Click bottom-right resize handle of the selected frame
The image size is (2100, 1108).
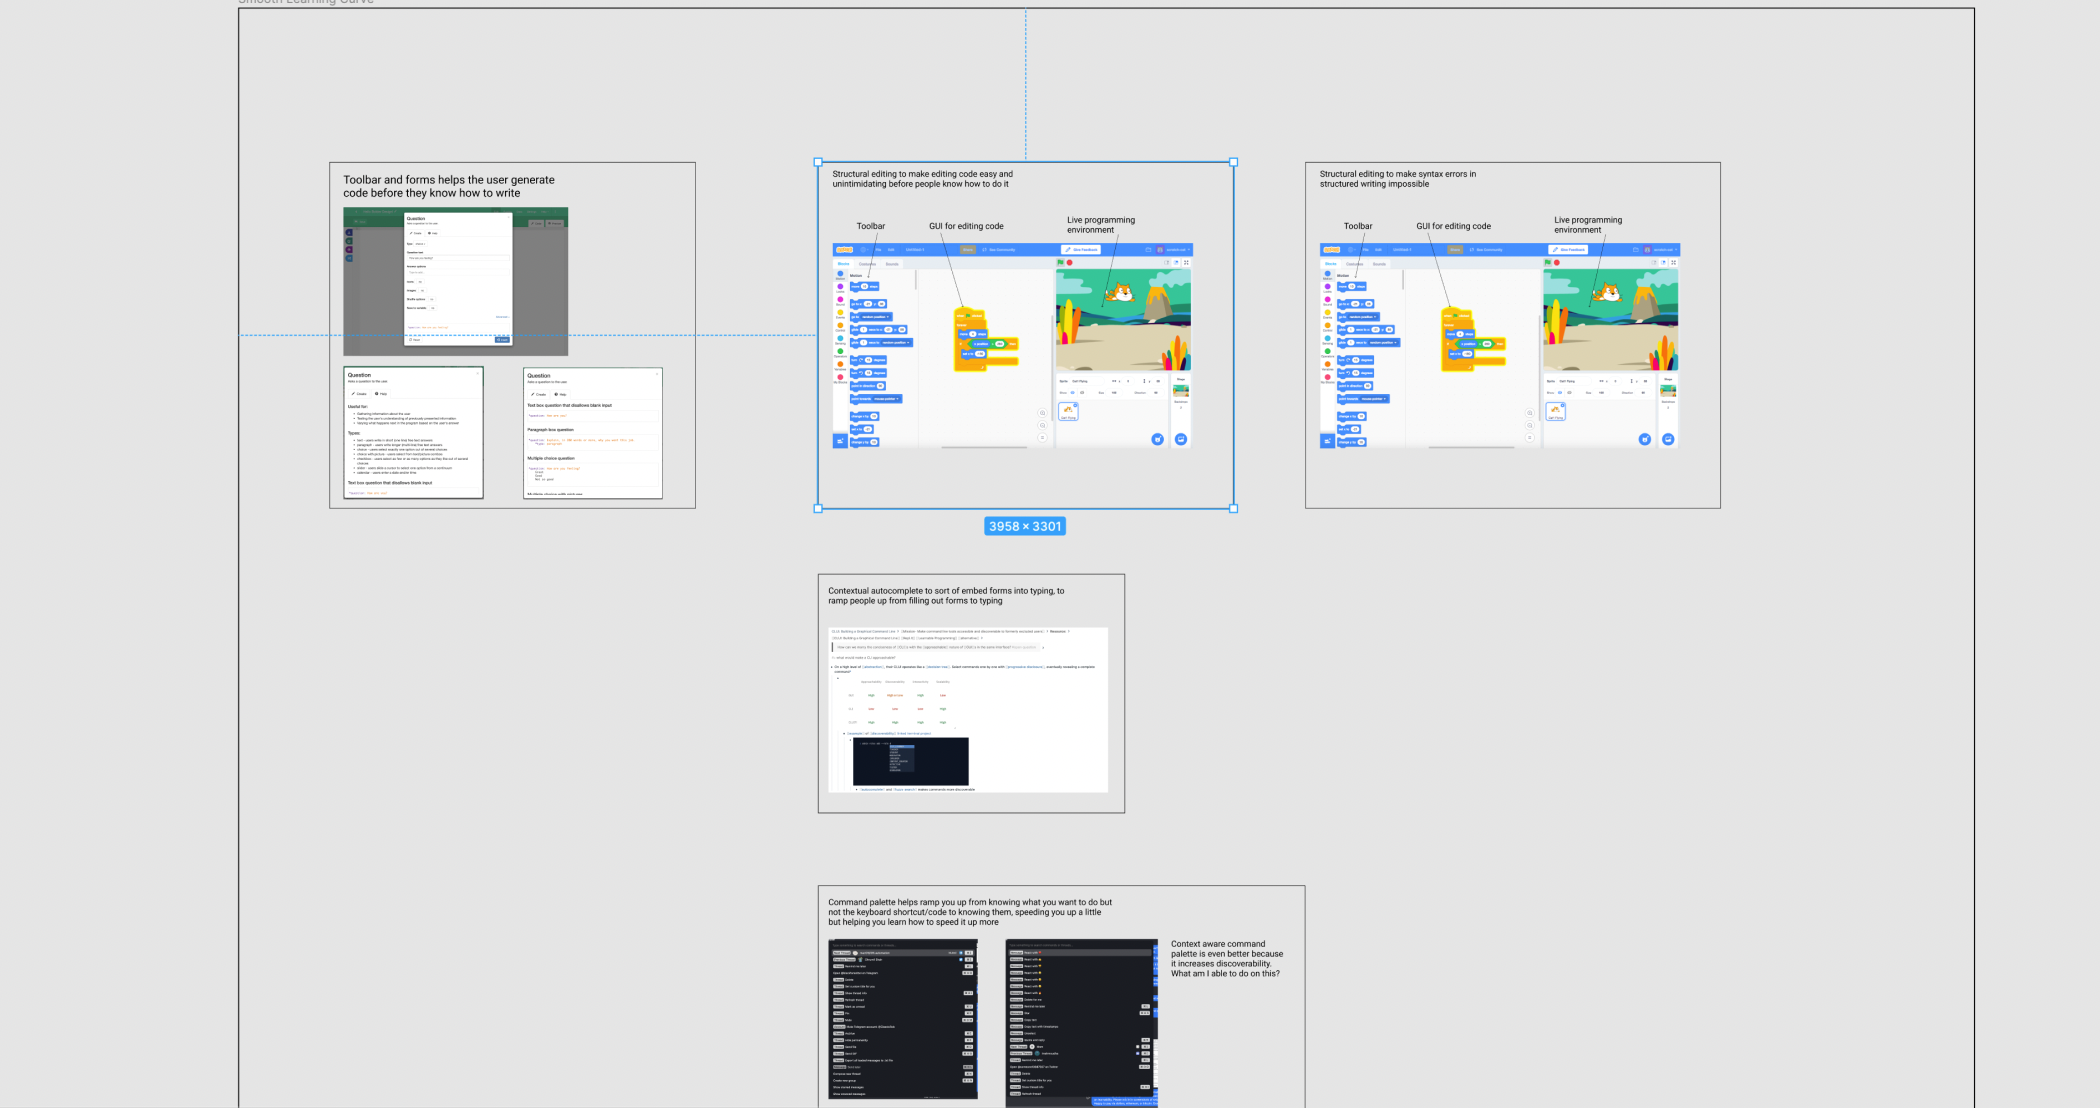[x=1233, y=508]
